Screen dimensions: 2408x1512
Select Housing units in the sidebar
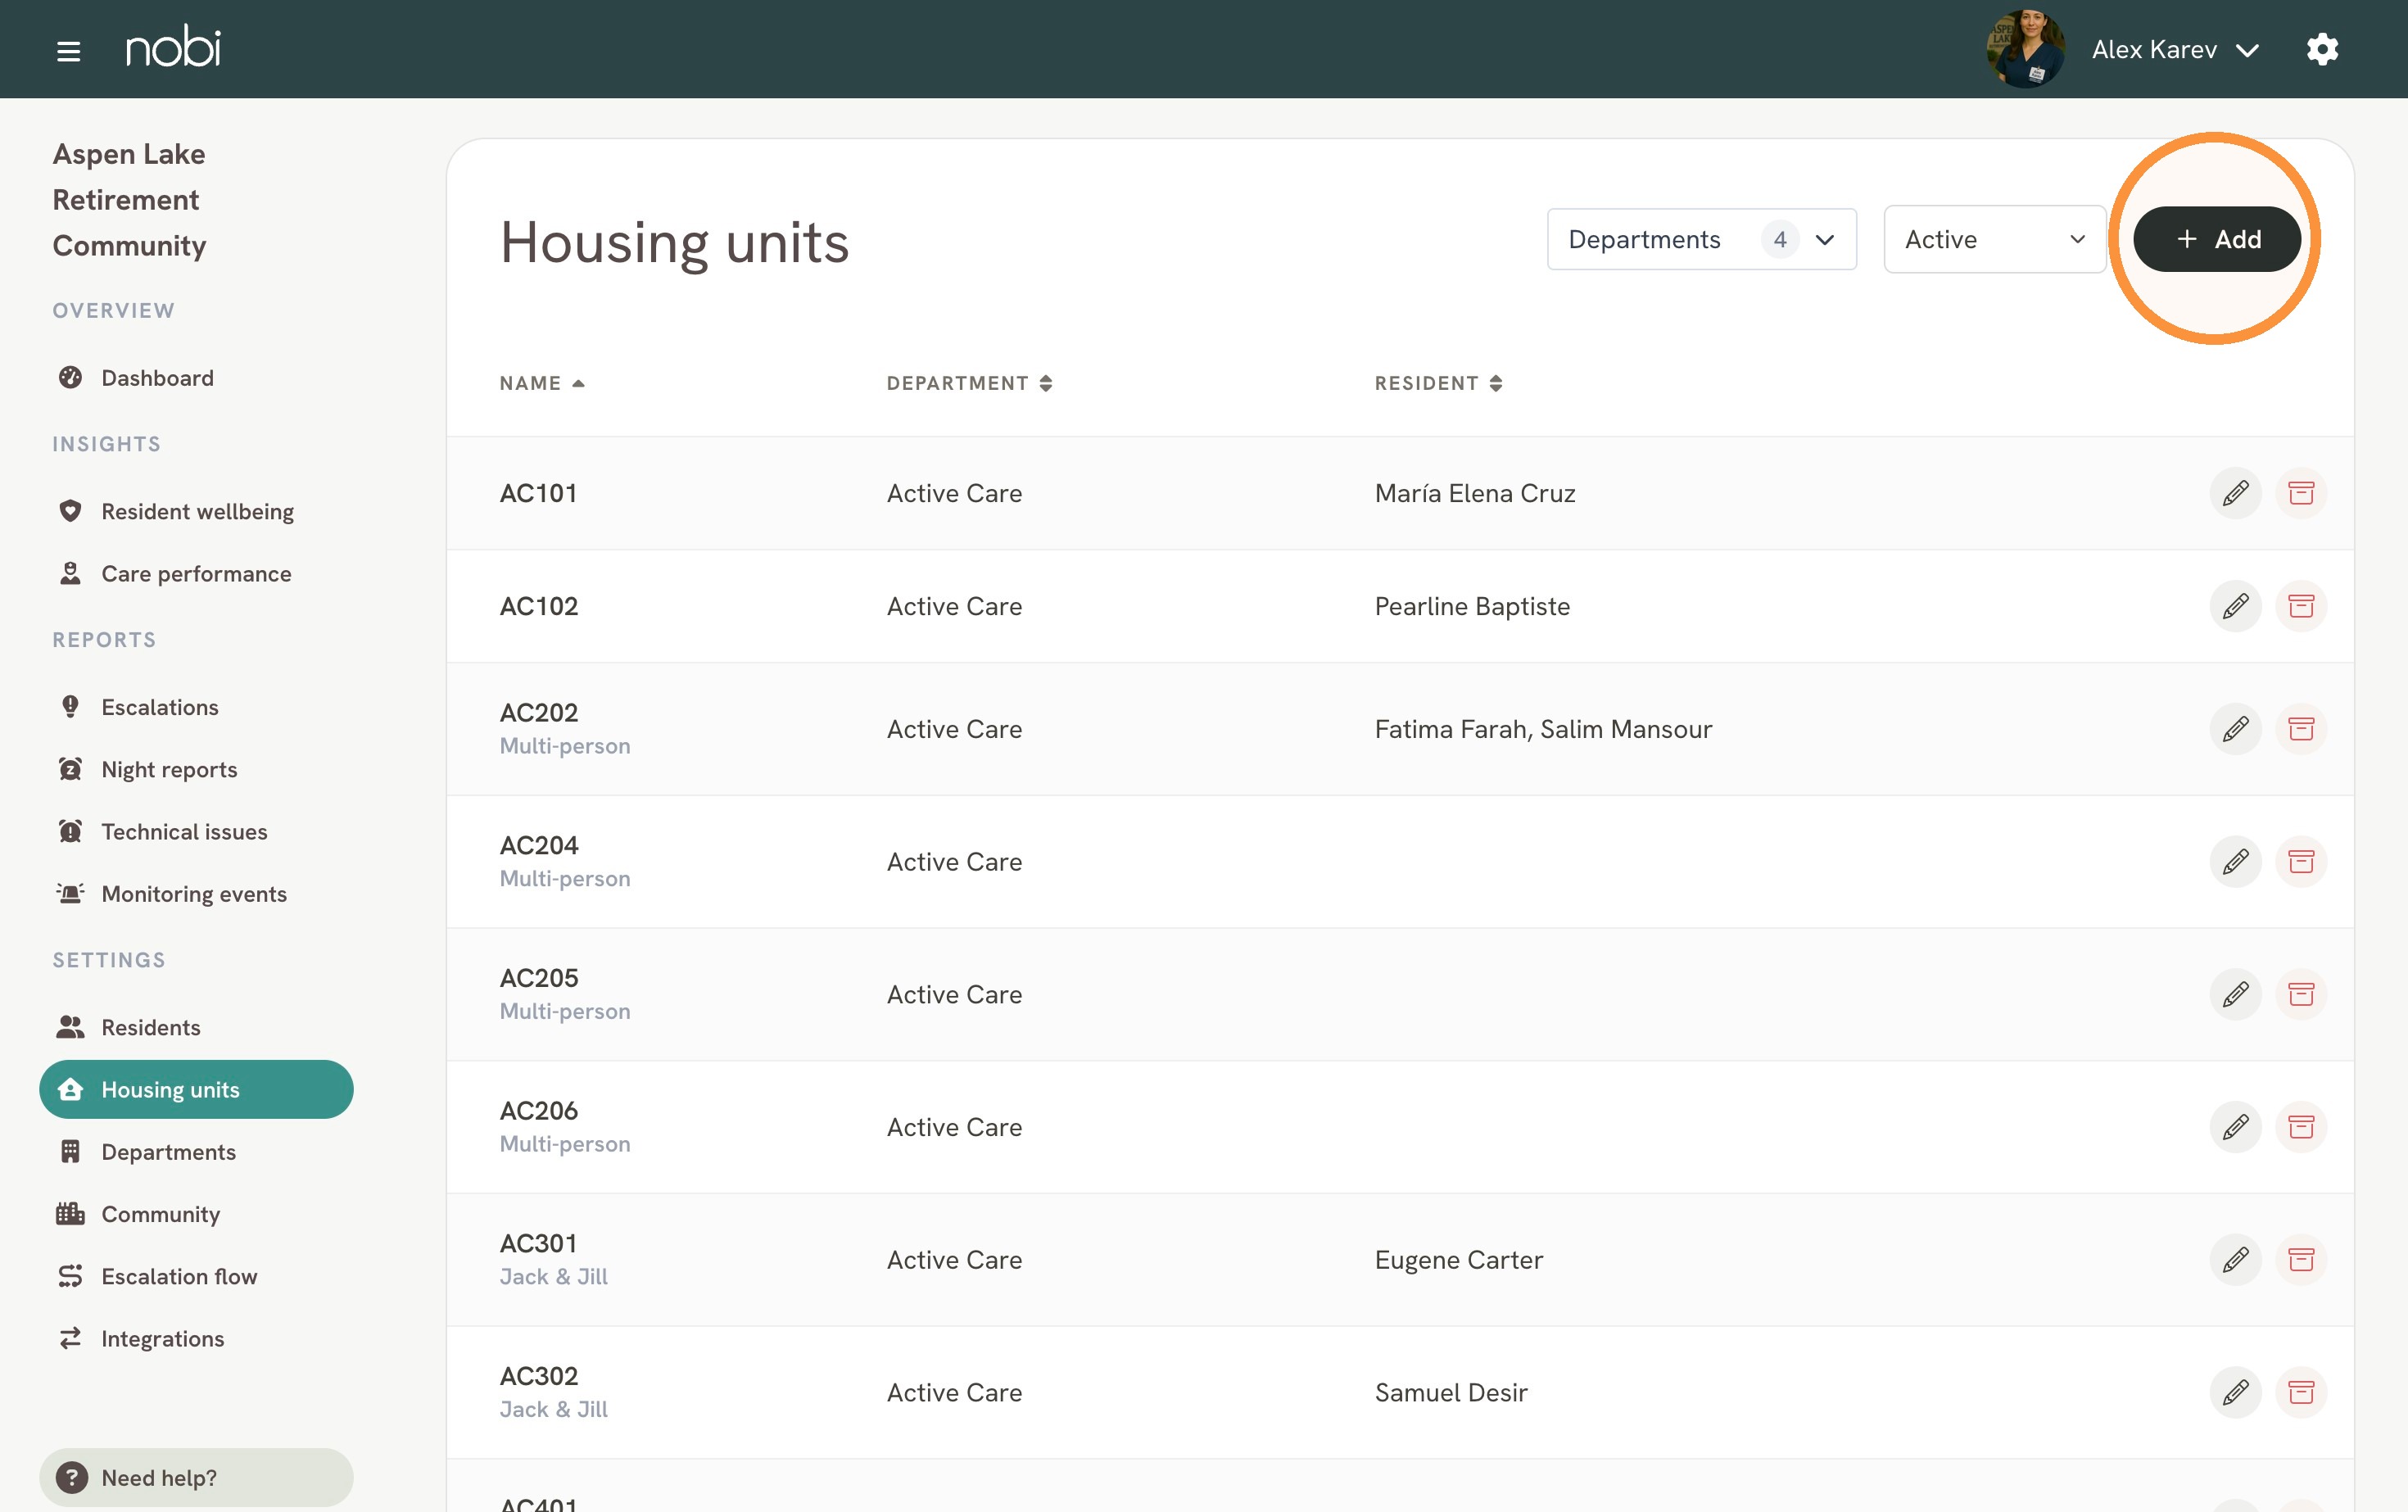pyautogui.click(x=196, y=1089)
